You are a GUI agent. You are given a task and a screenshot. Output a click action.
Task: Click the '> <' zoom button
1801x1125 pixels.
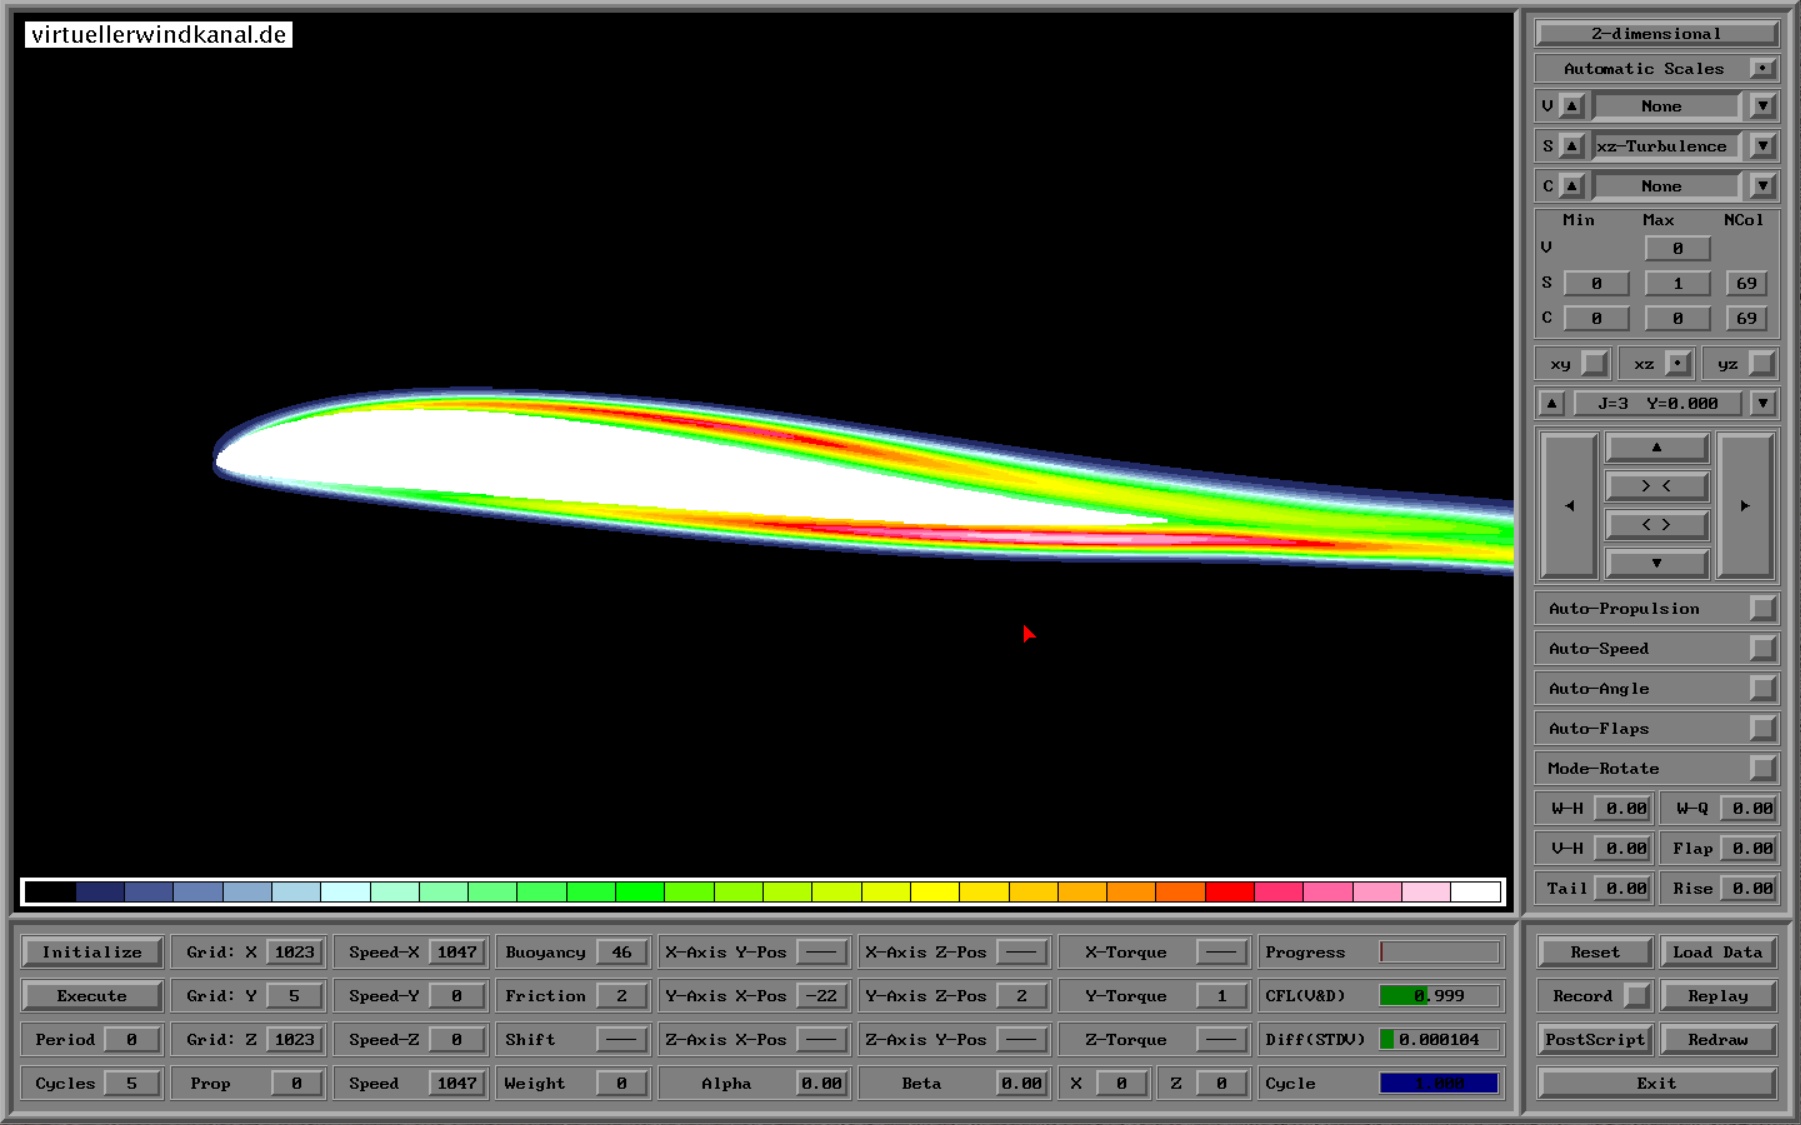1656,486
